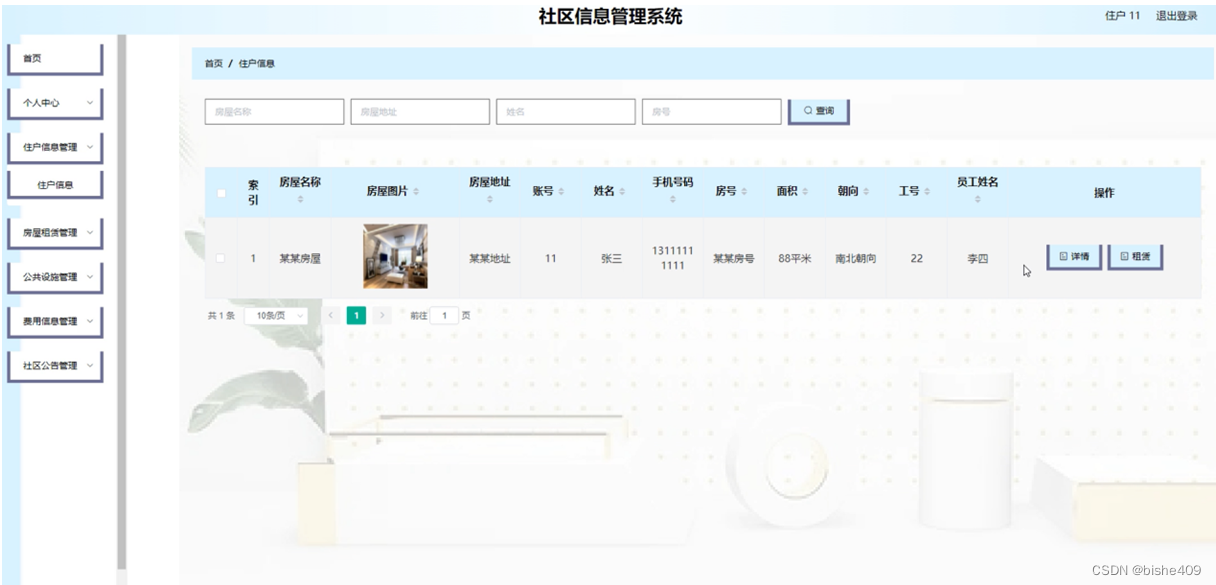
Task: Sort by 账号 column arrows
Action: (x=561, y=192)
